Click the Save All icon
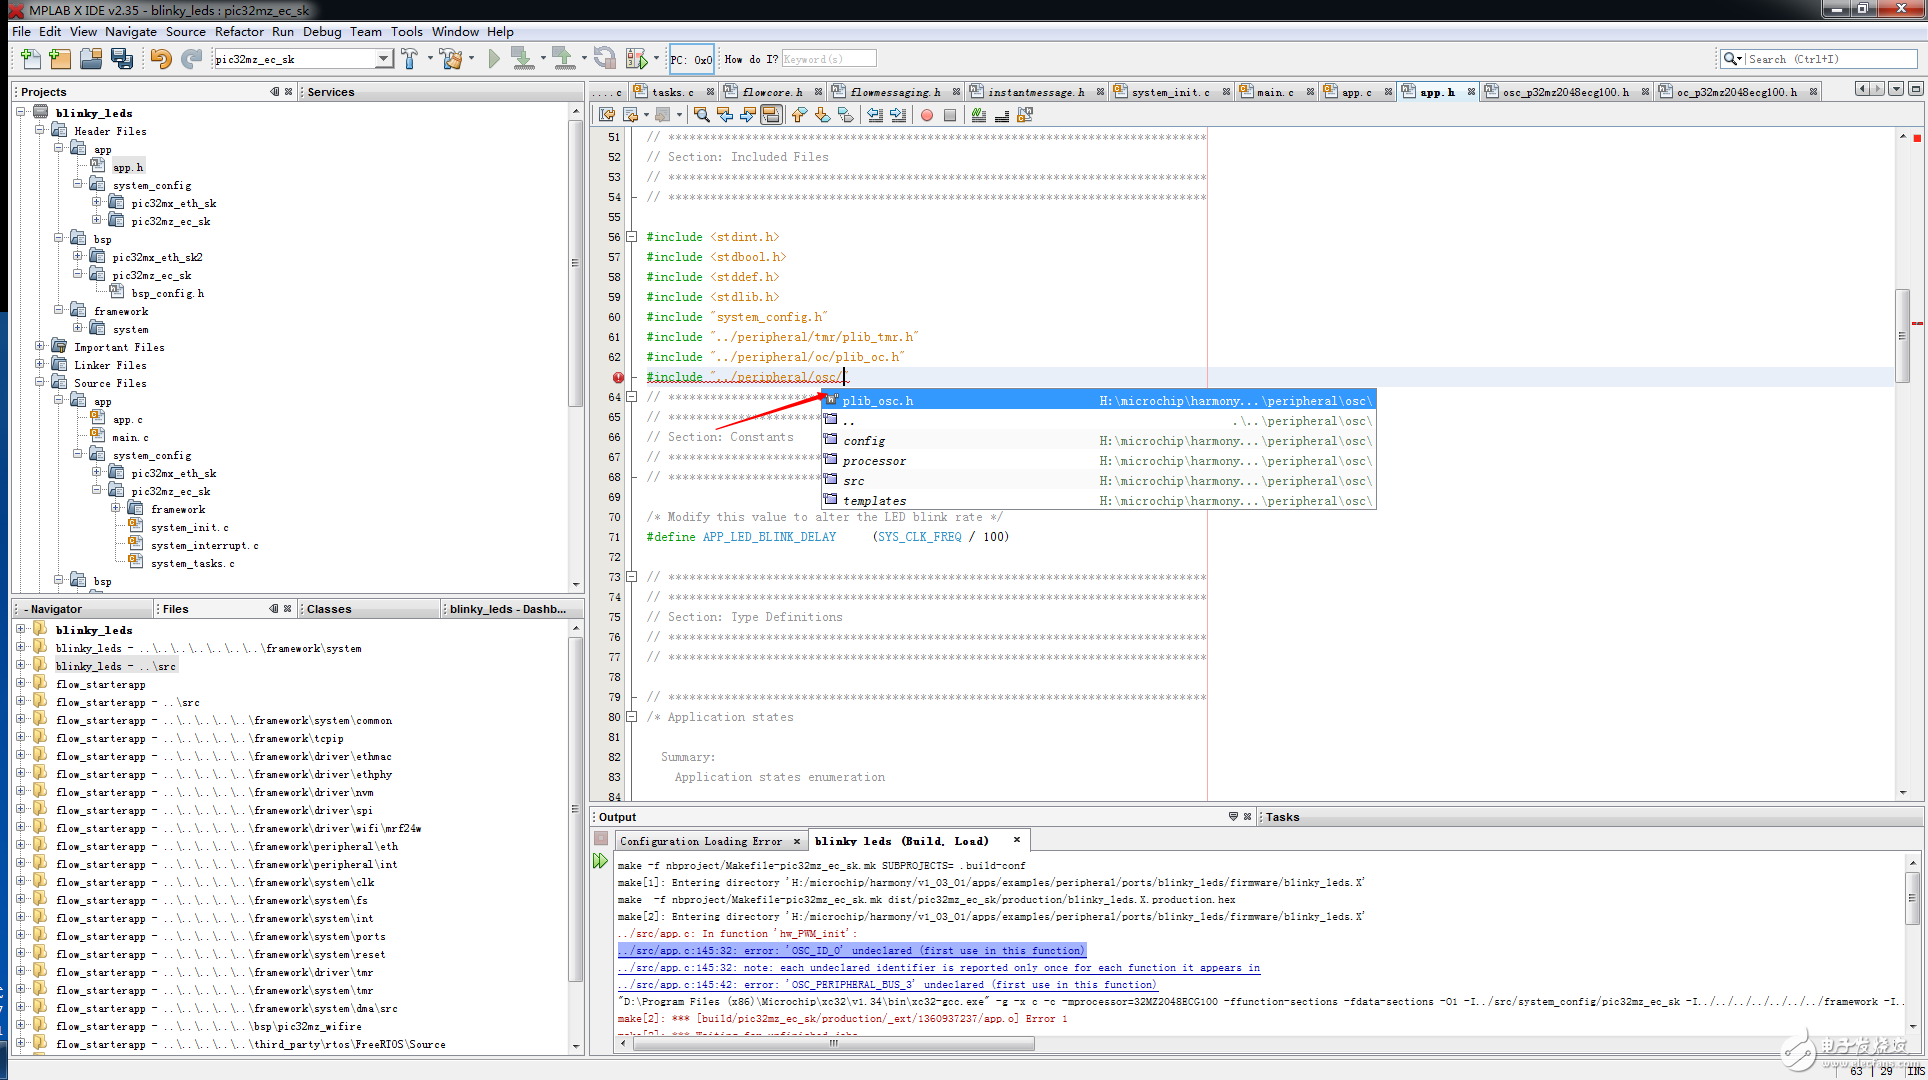This screenshot has height=1080, width=1928. [x=122, y=59]
